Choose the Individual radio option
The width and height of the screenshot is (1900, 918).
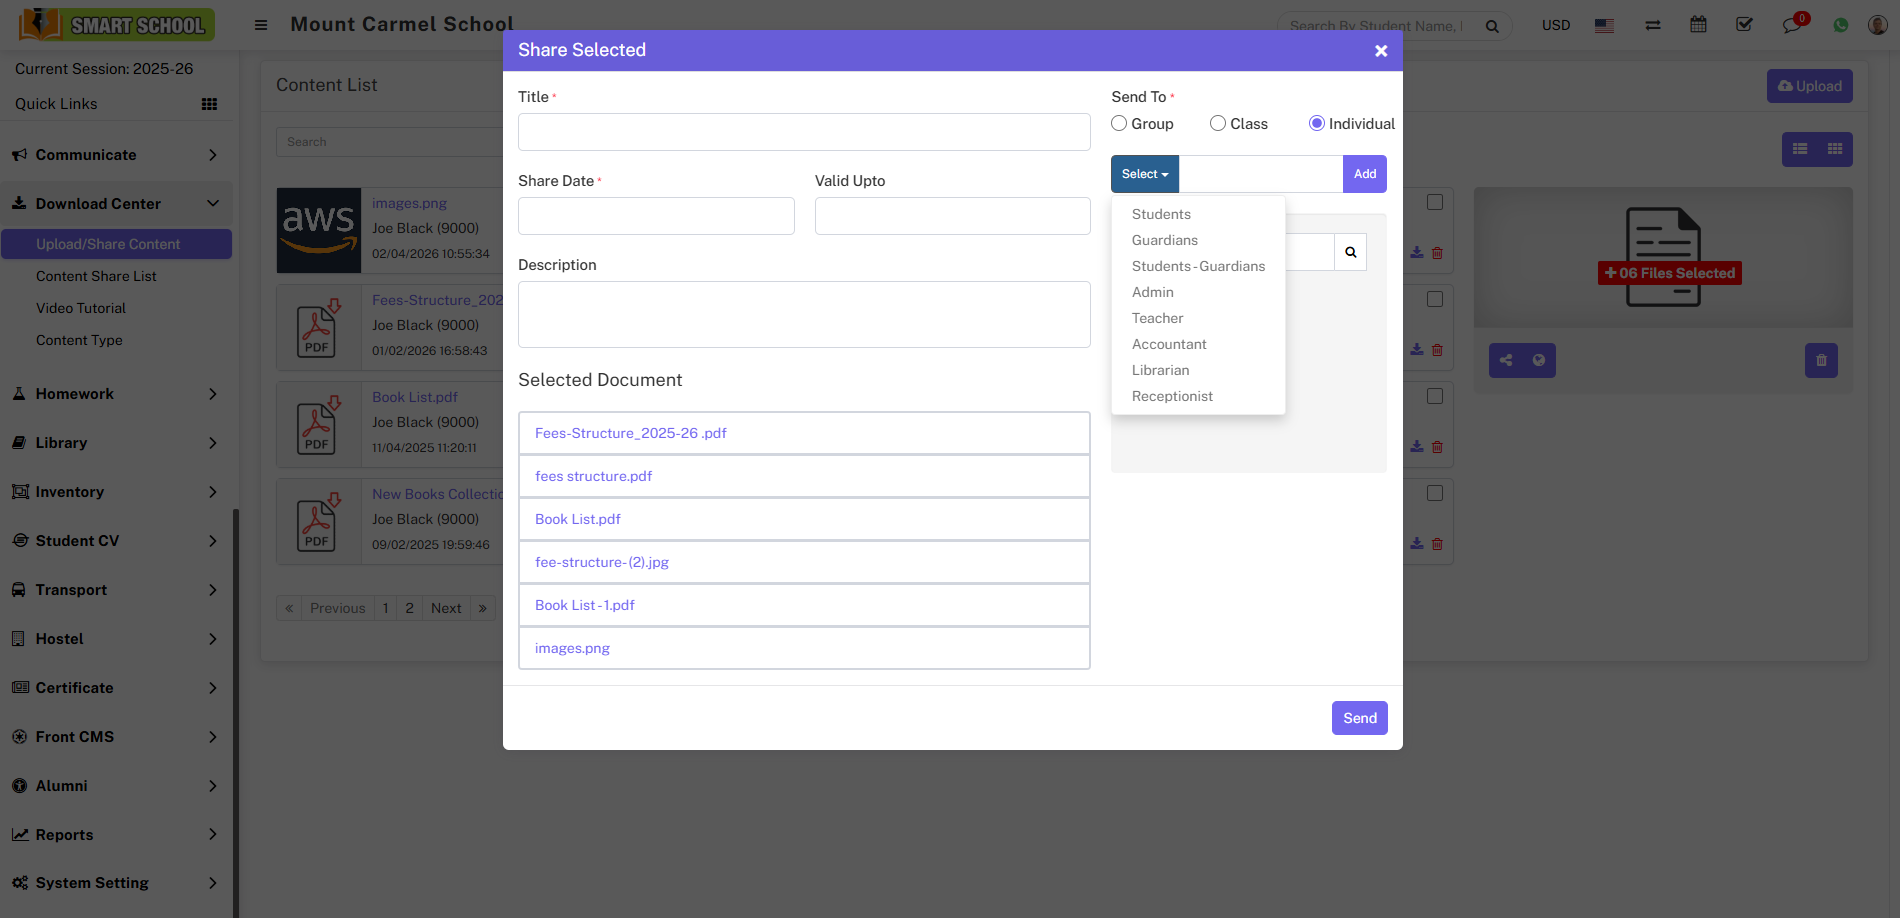pos(1317,123)
